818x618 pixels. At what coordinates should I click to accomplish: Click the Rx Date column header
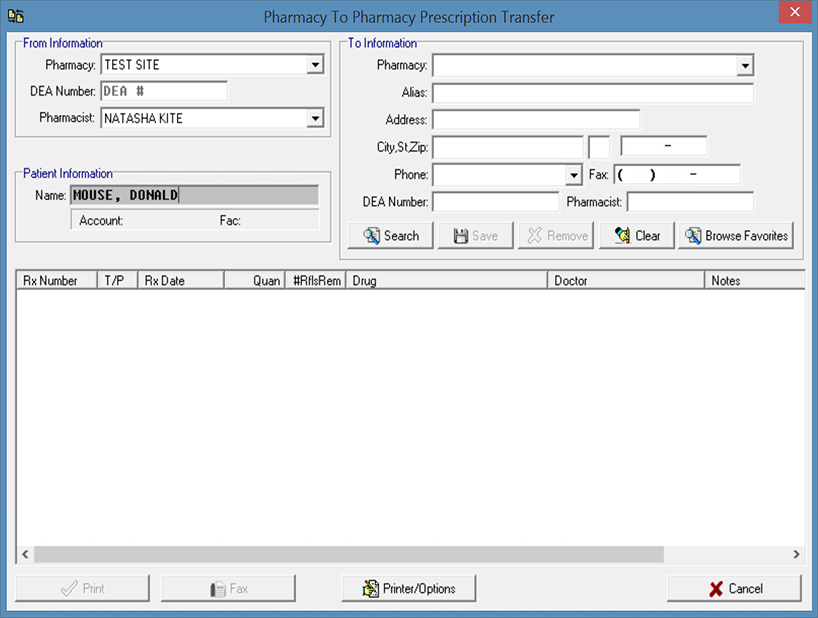click(x=180, y=281)
